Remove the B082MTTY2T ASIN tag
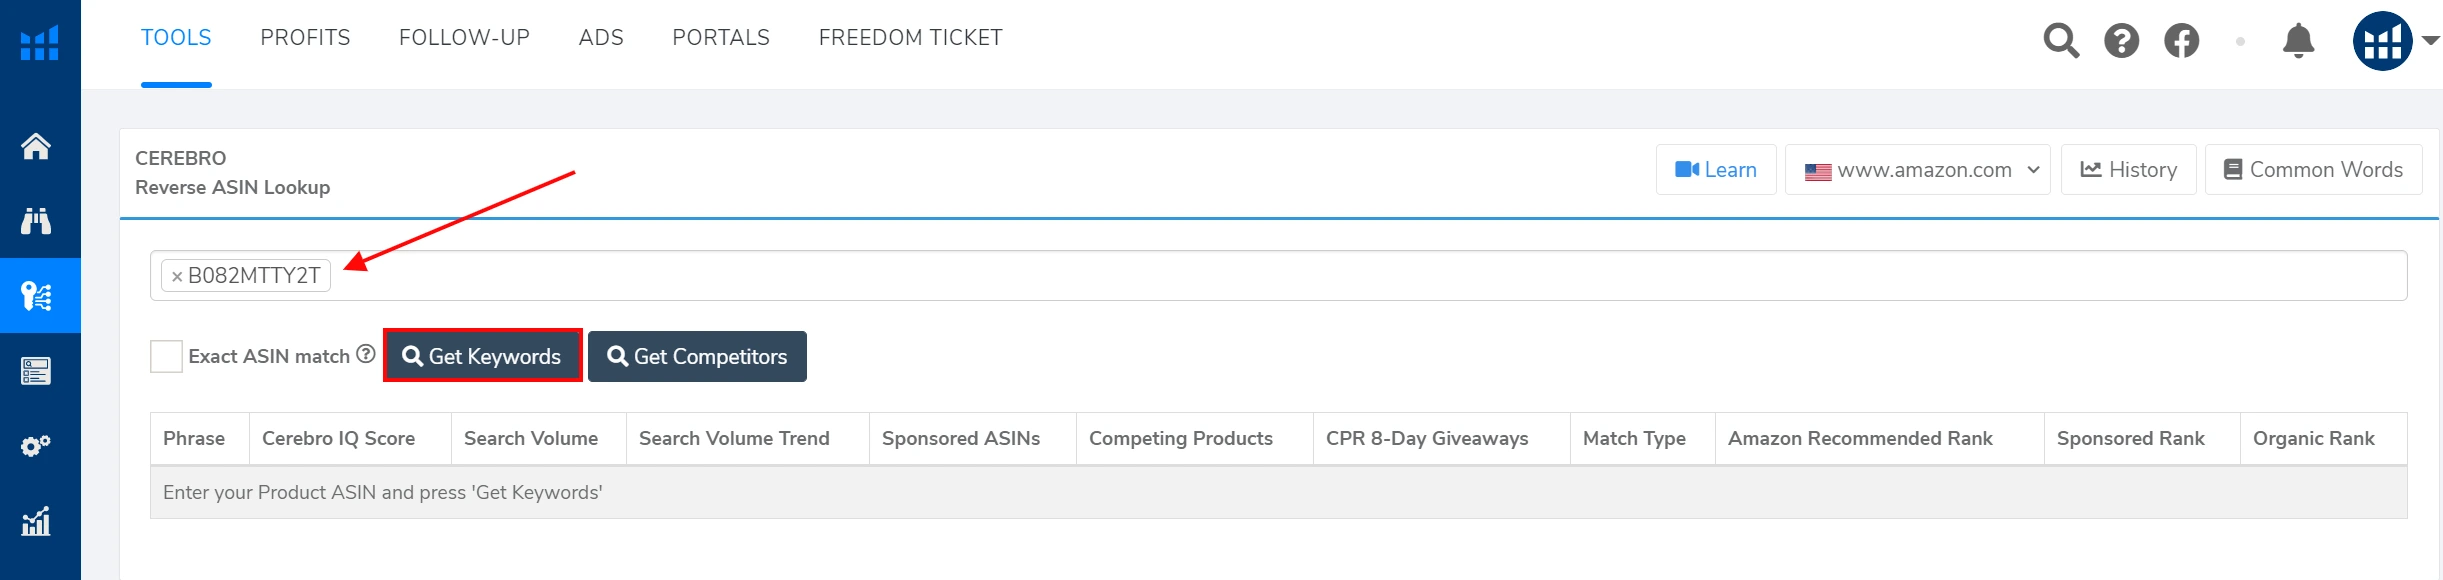Screen dimensions: 2443x580 pyautogui.click(x=177, y=277)
